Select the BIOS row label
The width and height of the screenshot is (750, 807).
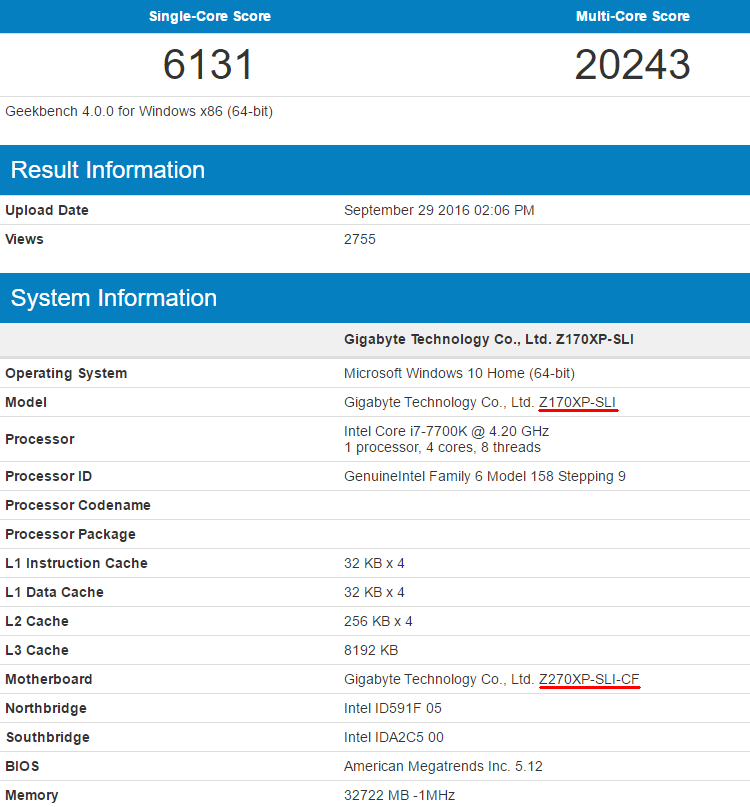(22, 766)
